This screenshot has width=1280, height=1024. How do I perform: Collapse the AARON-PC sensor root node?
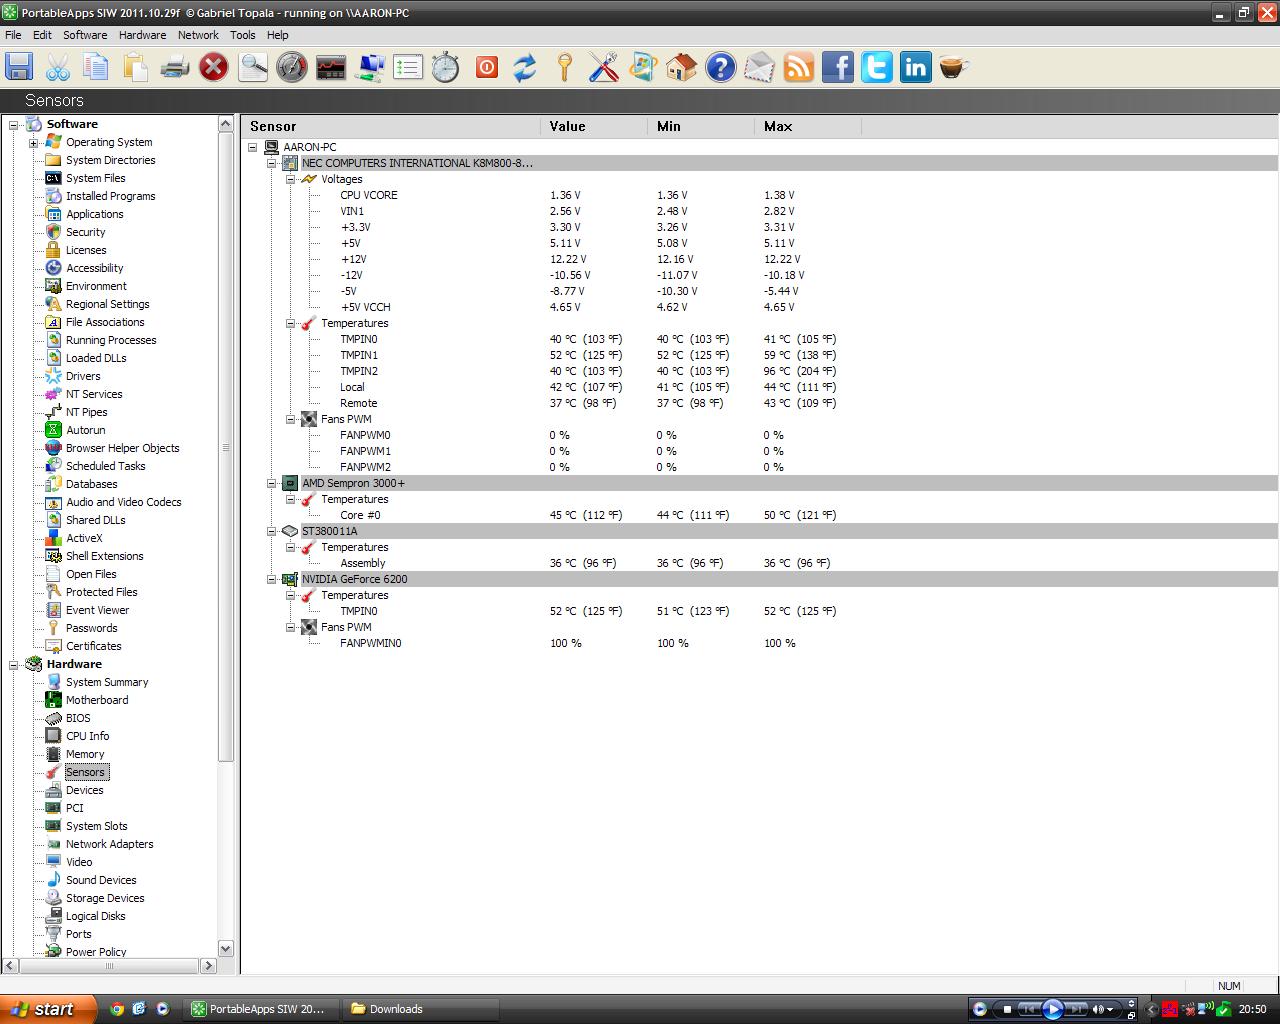click(253, 147)
